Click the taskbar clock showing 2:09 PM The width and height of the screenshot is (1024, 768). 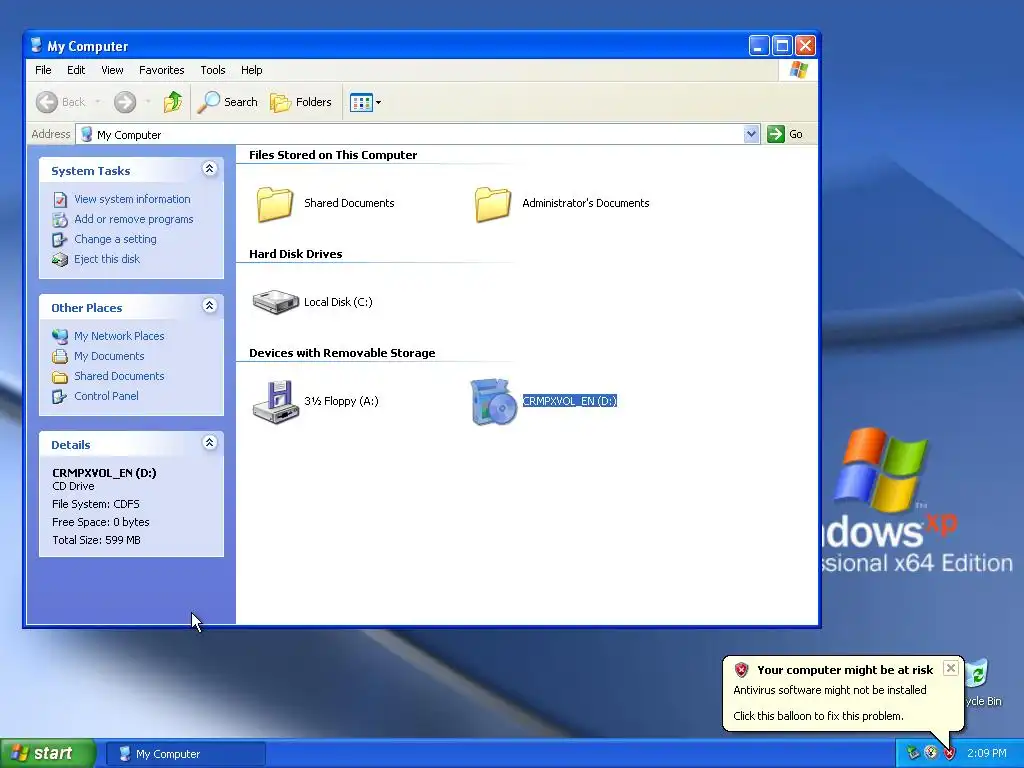pos(987,754)
